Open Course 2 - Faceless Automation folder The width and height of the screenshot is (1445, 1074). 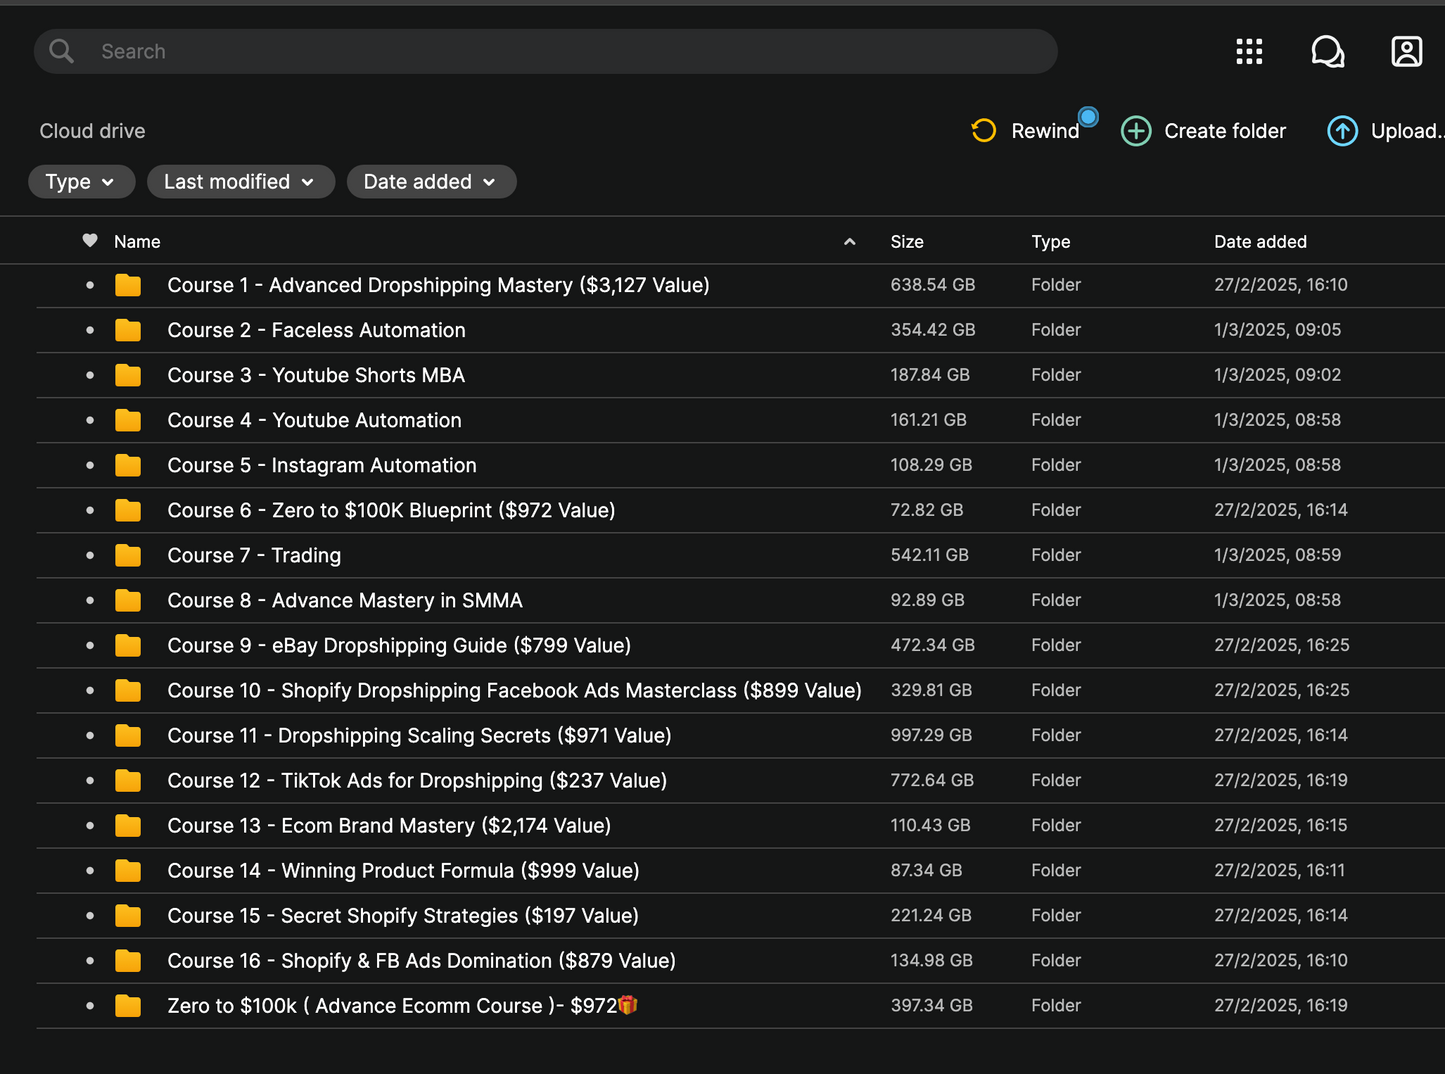pos(316,330)
